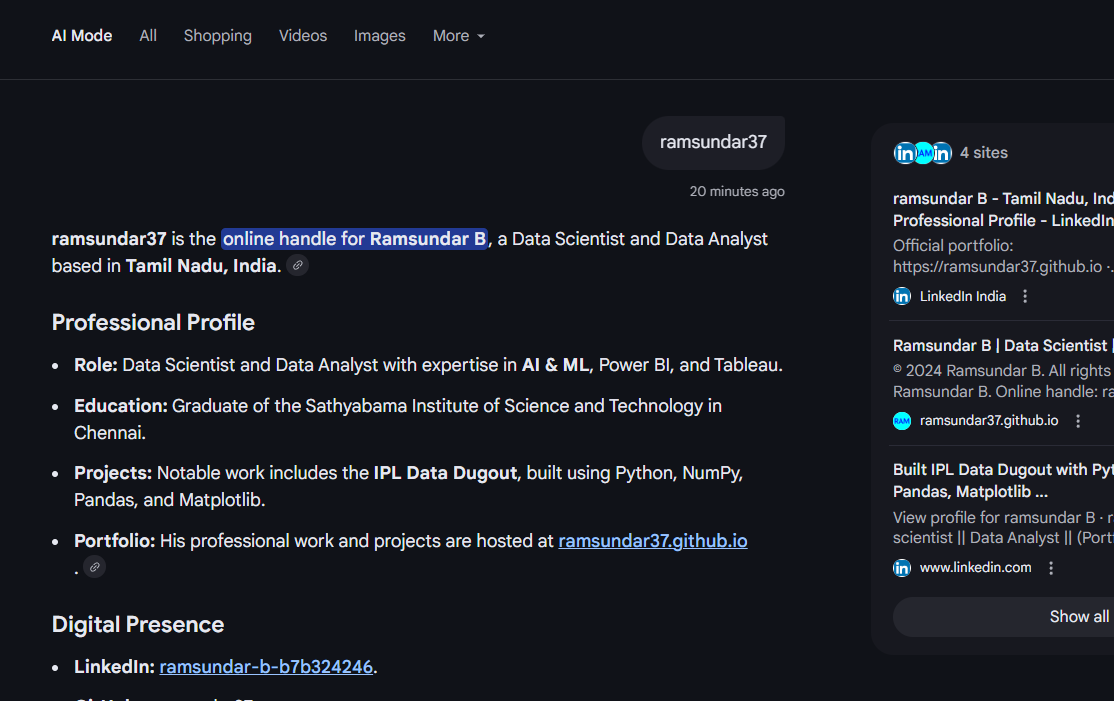1114x701 pixels.
Task: Click the IPL Data Dugout bold text
Action: coord(445,473)
